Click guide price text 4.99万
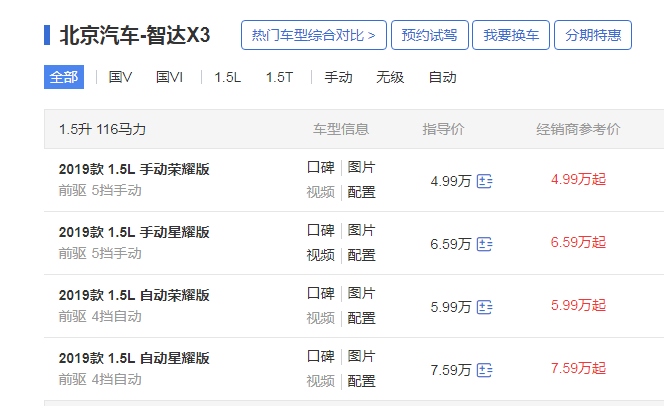664x406 pixels. pyautogui.click(x=451, y=181)
